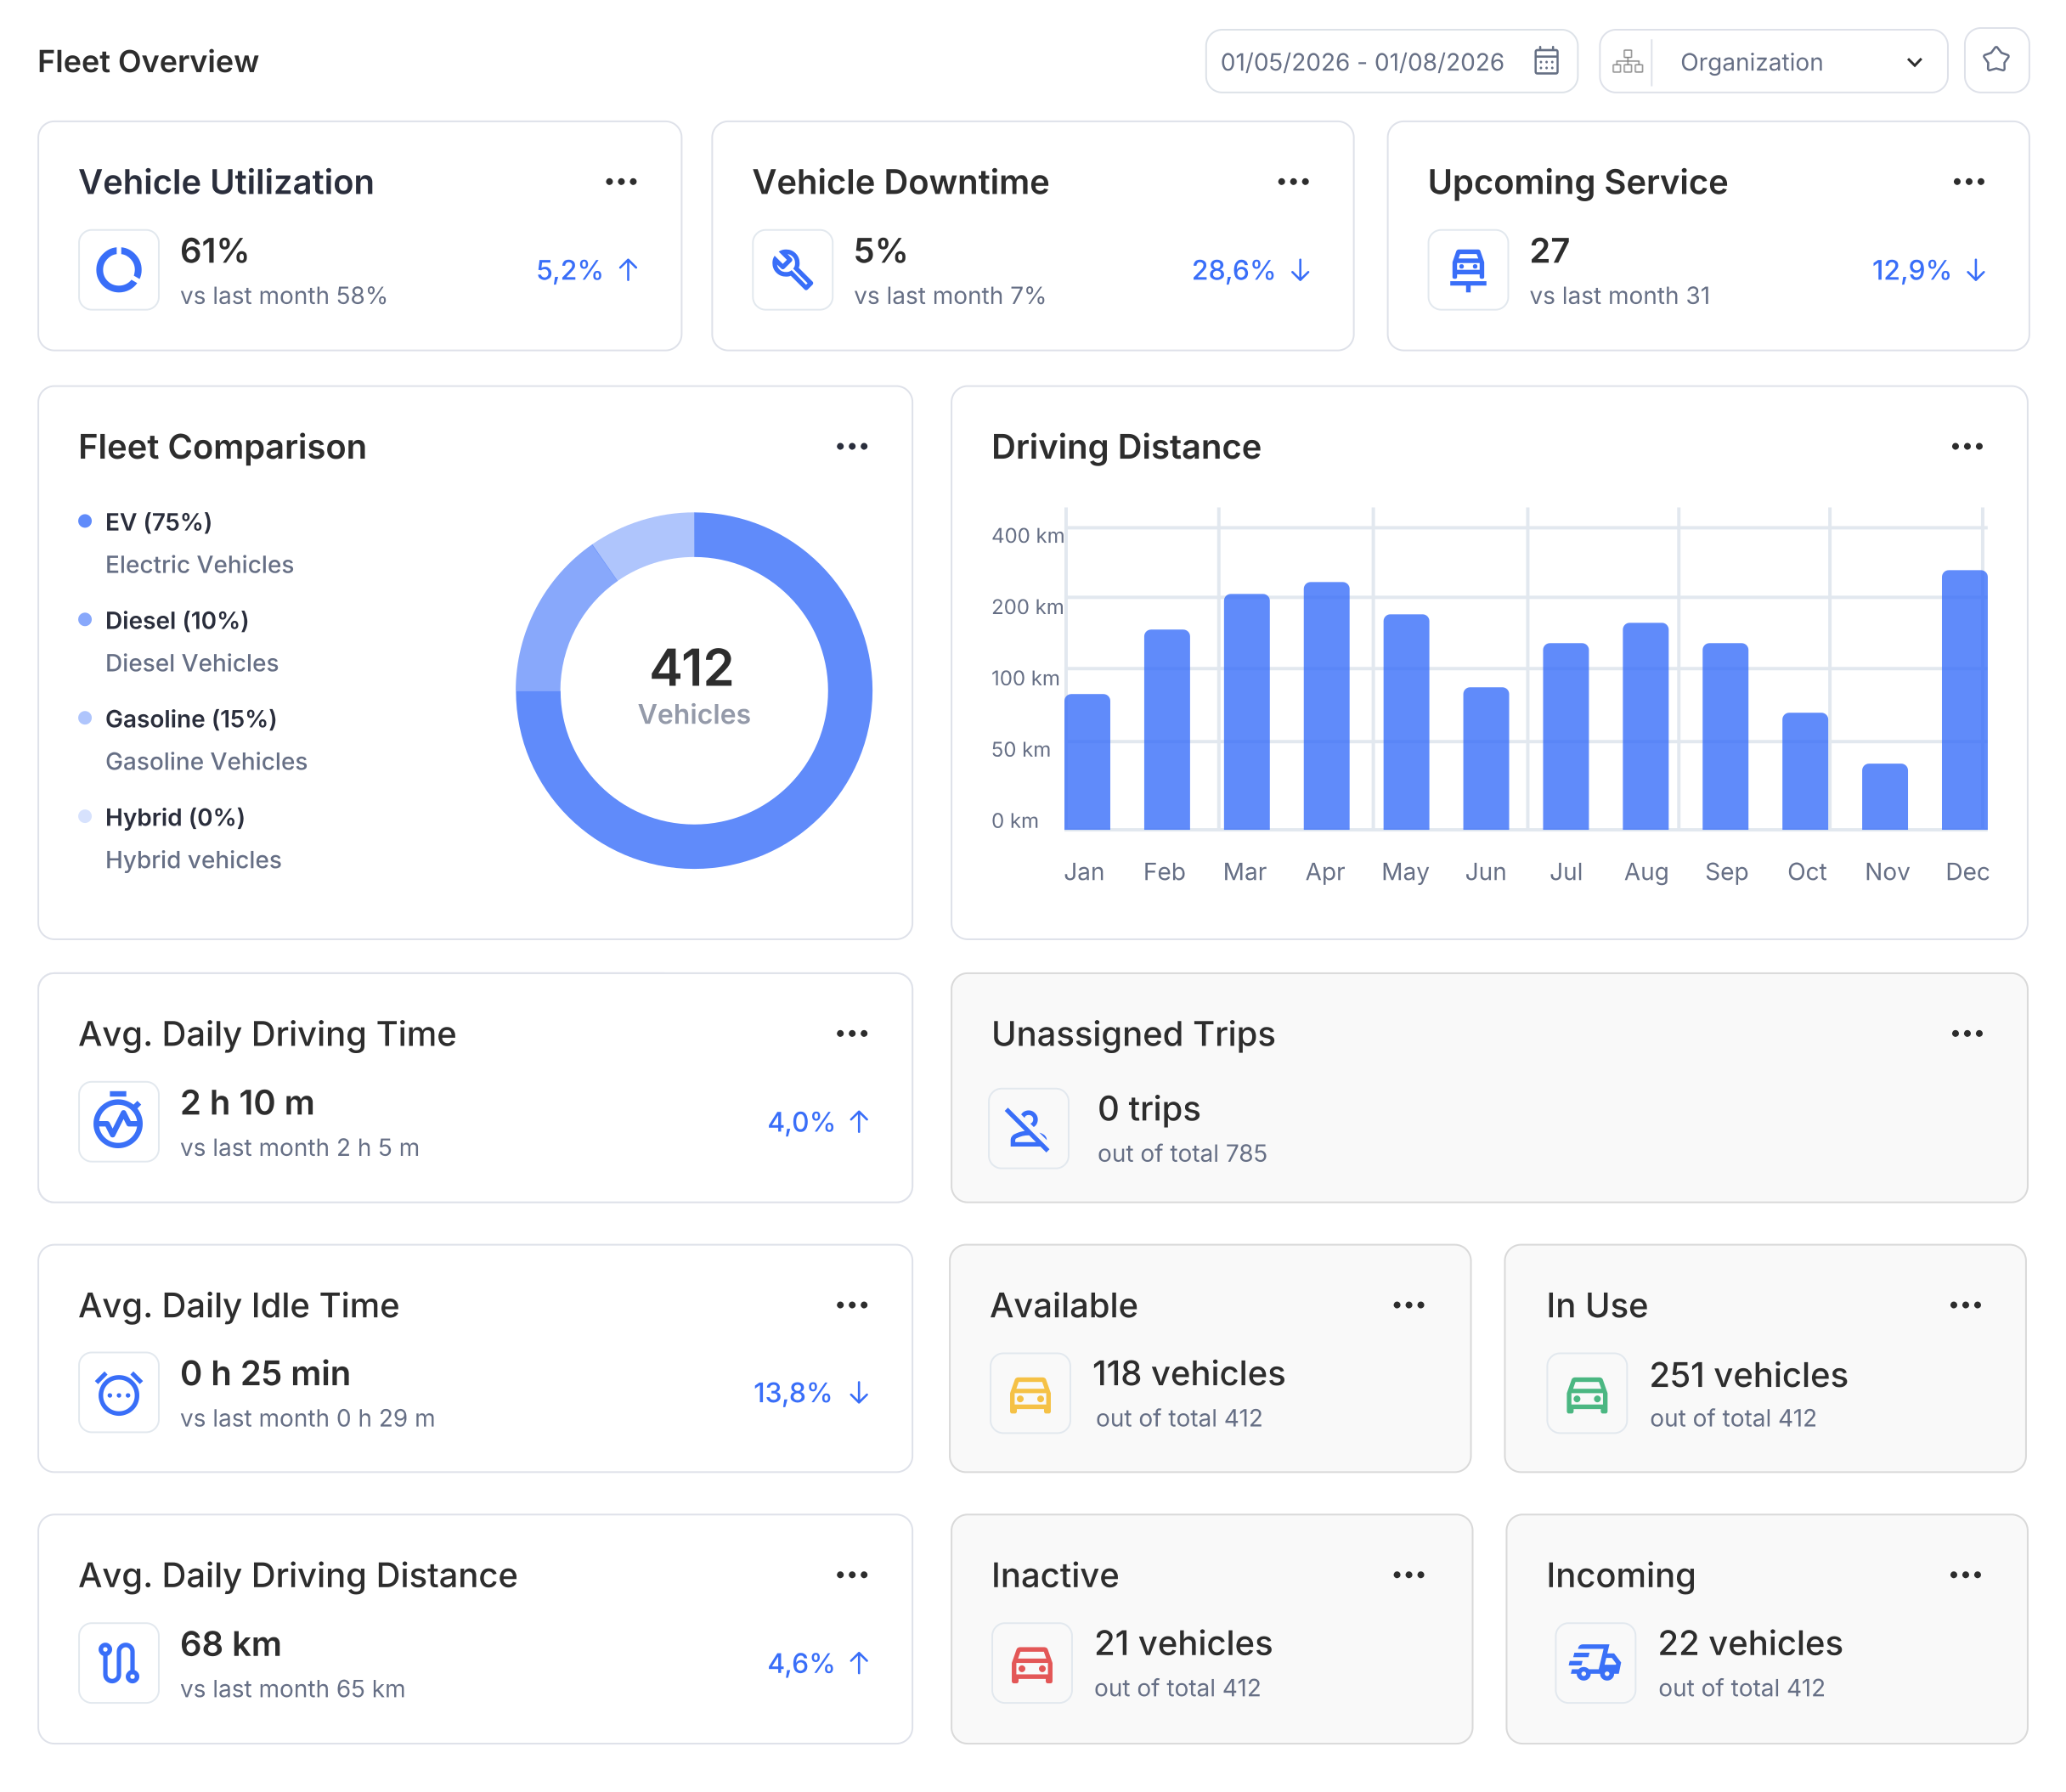Open Avg. Daily Driving Time options menu
This screenshot has height=1792, width=2066.
[851, 1034]
